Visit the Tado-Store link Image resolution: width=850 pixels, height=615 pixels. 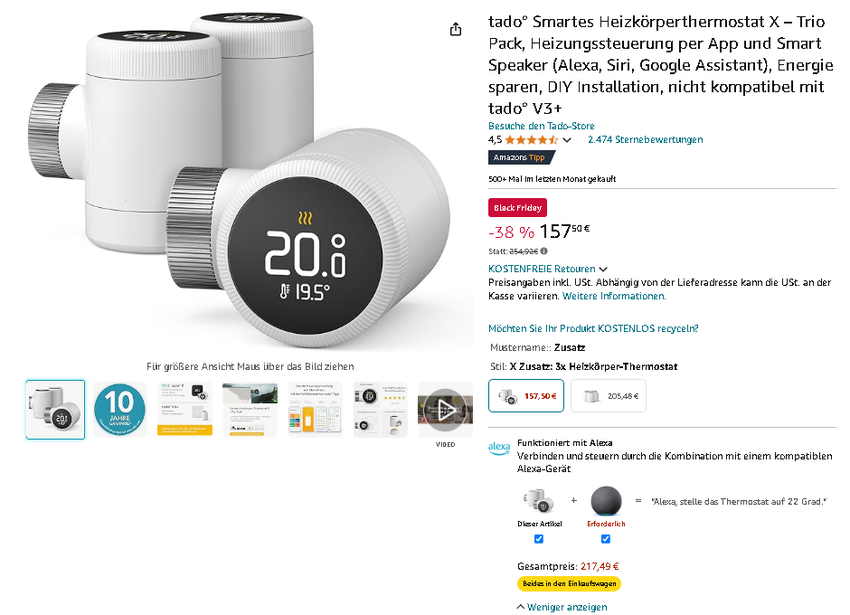click(x=541, y=126)
